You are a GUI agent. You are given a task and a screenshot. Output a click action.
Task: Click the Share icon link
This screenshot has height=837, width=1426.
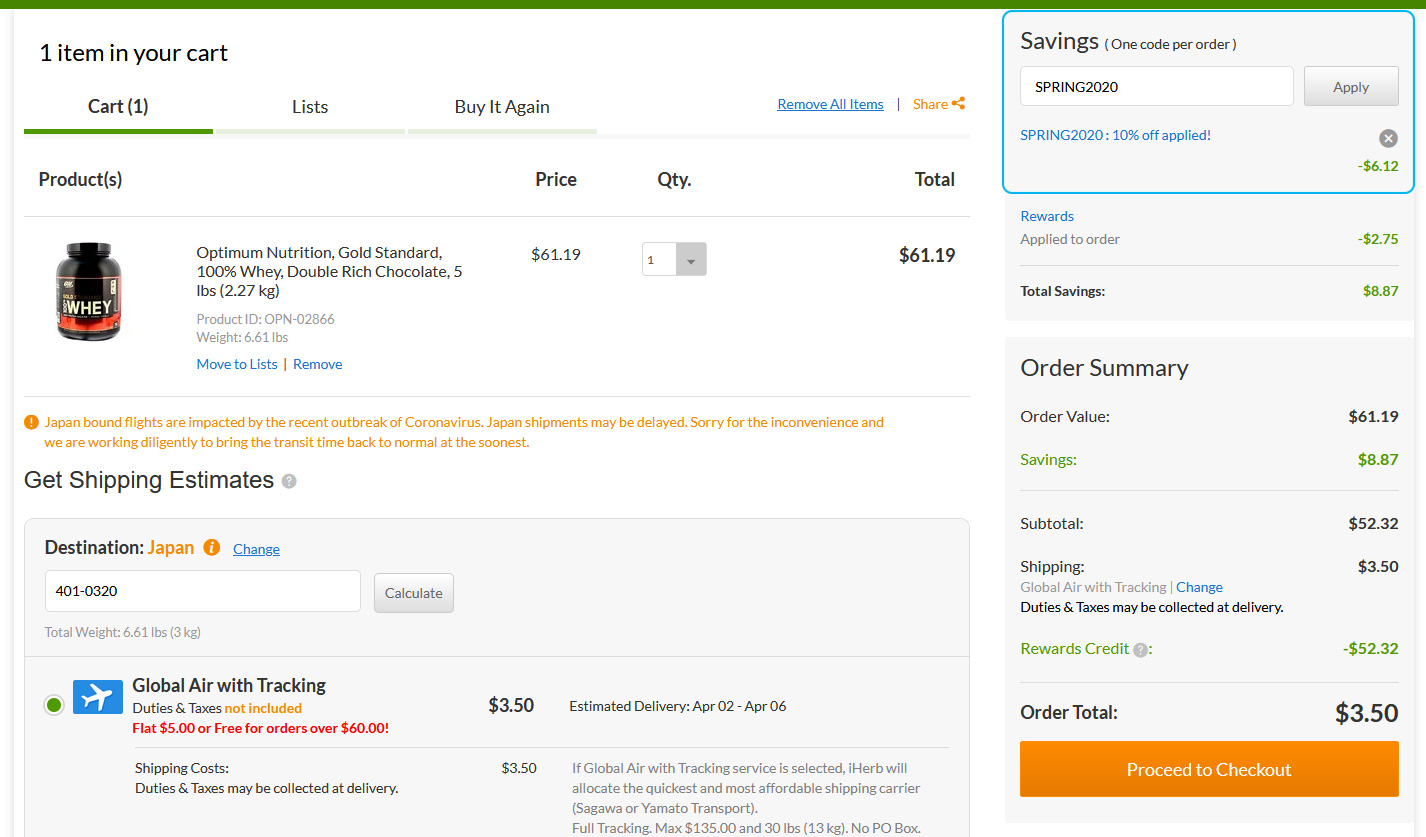point(939,104)
